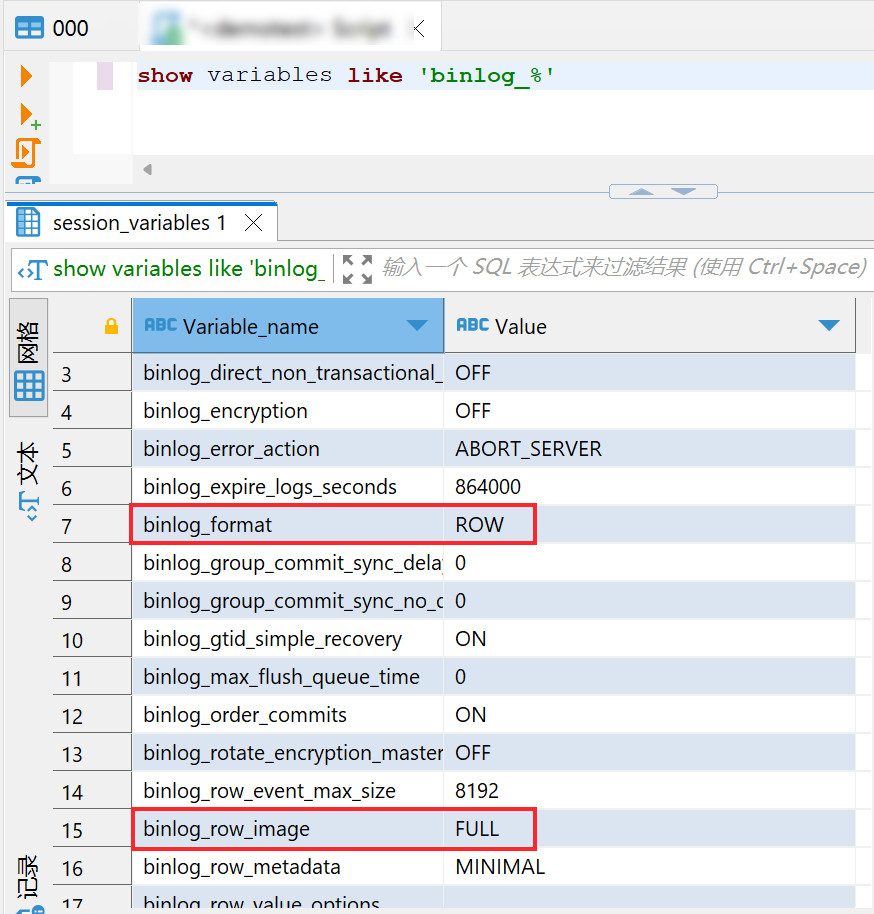This screenshot has height=914, width=874.
Task: Open the Variable_name column filter dropdown
Action: tap(417, 326)
